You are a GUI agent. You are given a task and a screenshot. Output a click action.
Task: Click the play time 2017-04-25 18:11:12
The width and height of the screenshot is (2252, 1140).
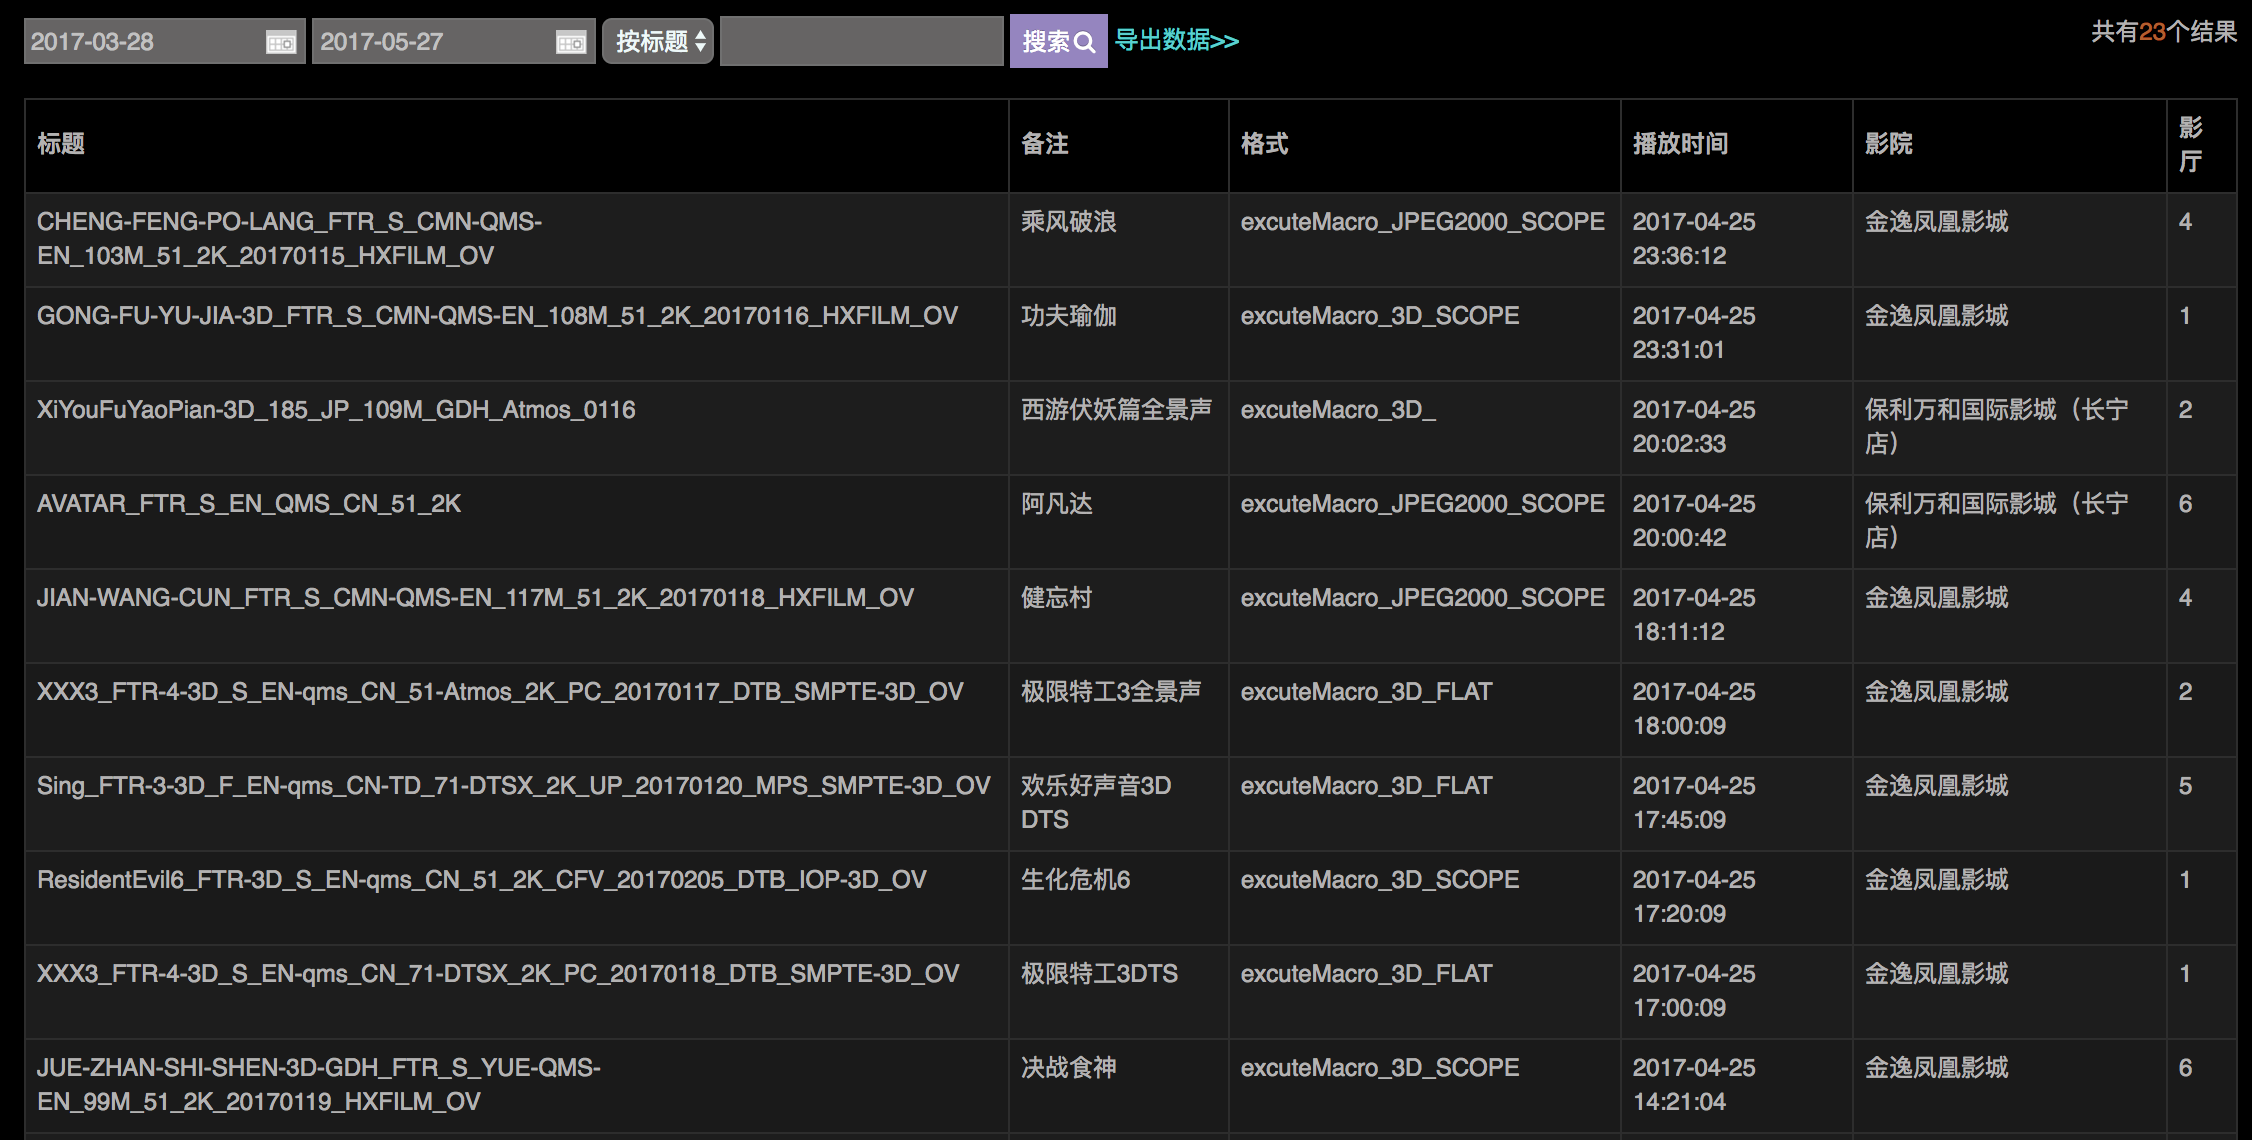point(1694,614)
